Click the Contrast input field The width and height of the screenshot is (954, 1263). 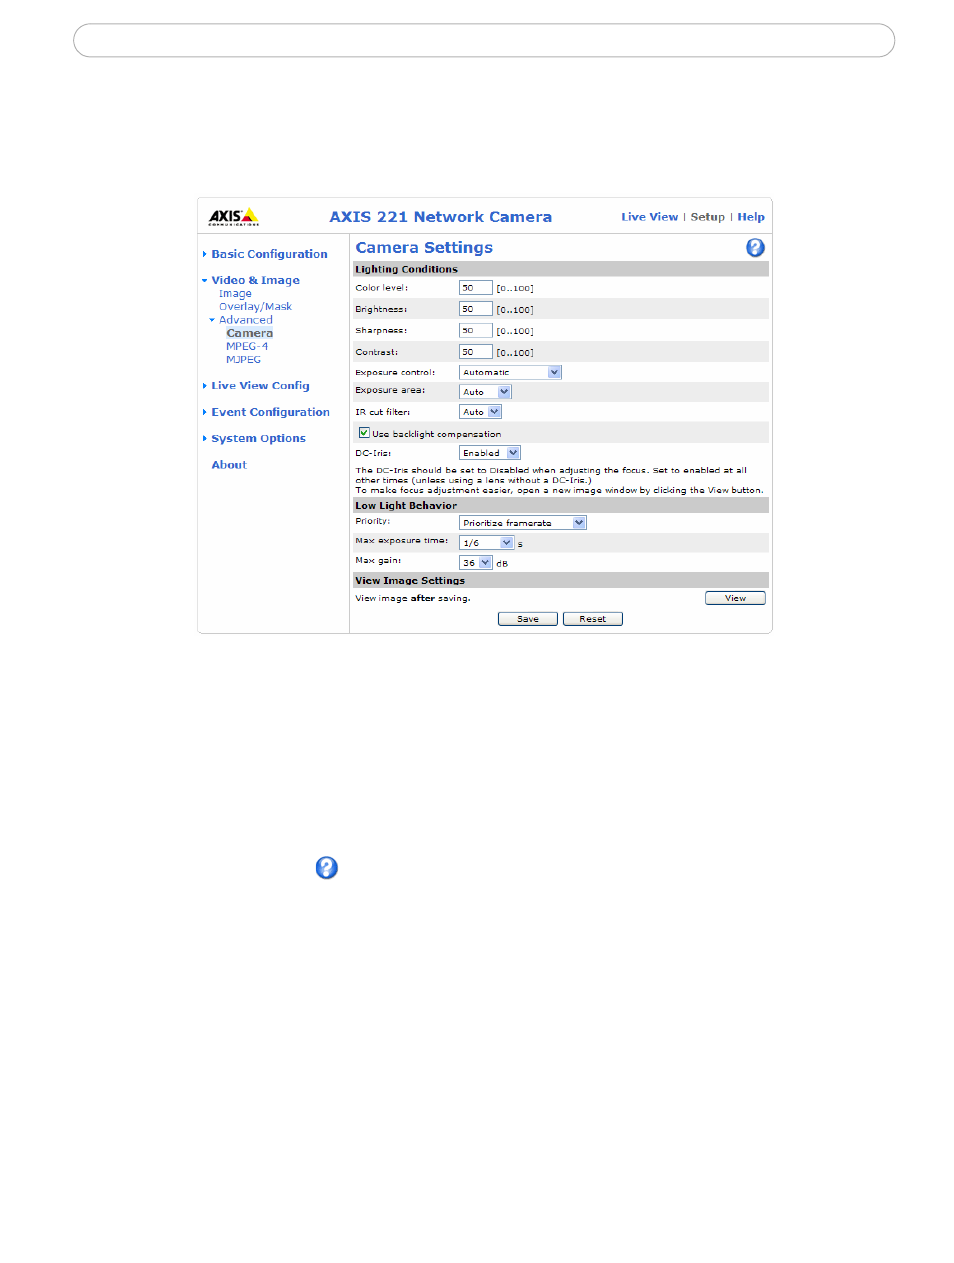pyautogui.click(x=476, y=352)
